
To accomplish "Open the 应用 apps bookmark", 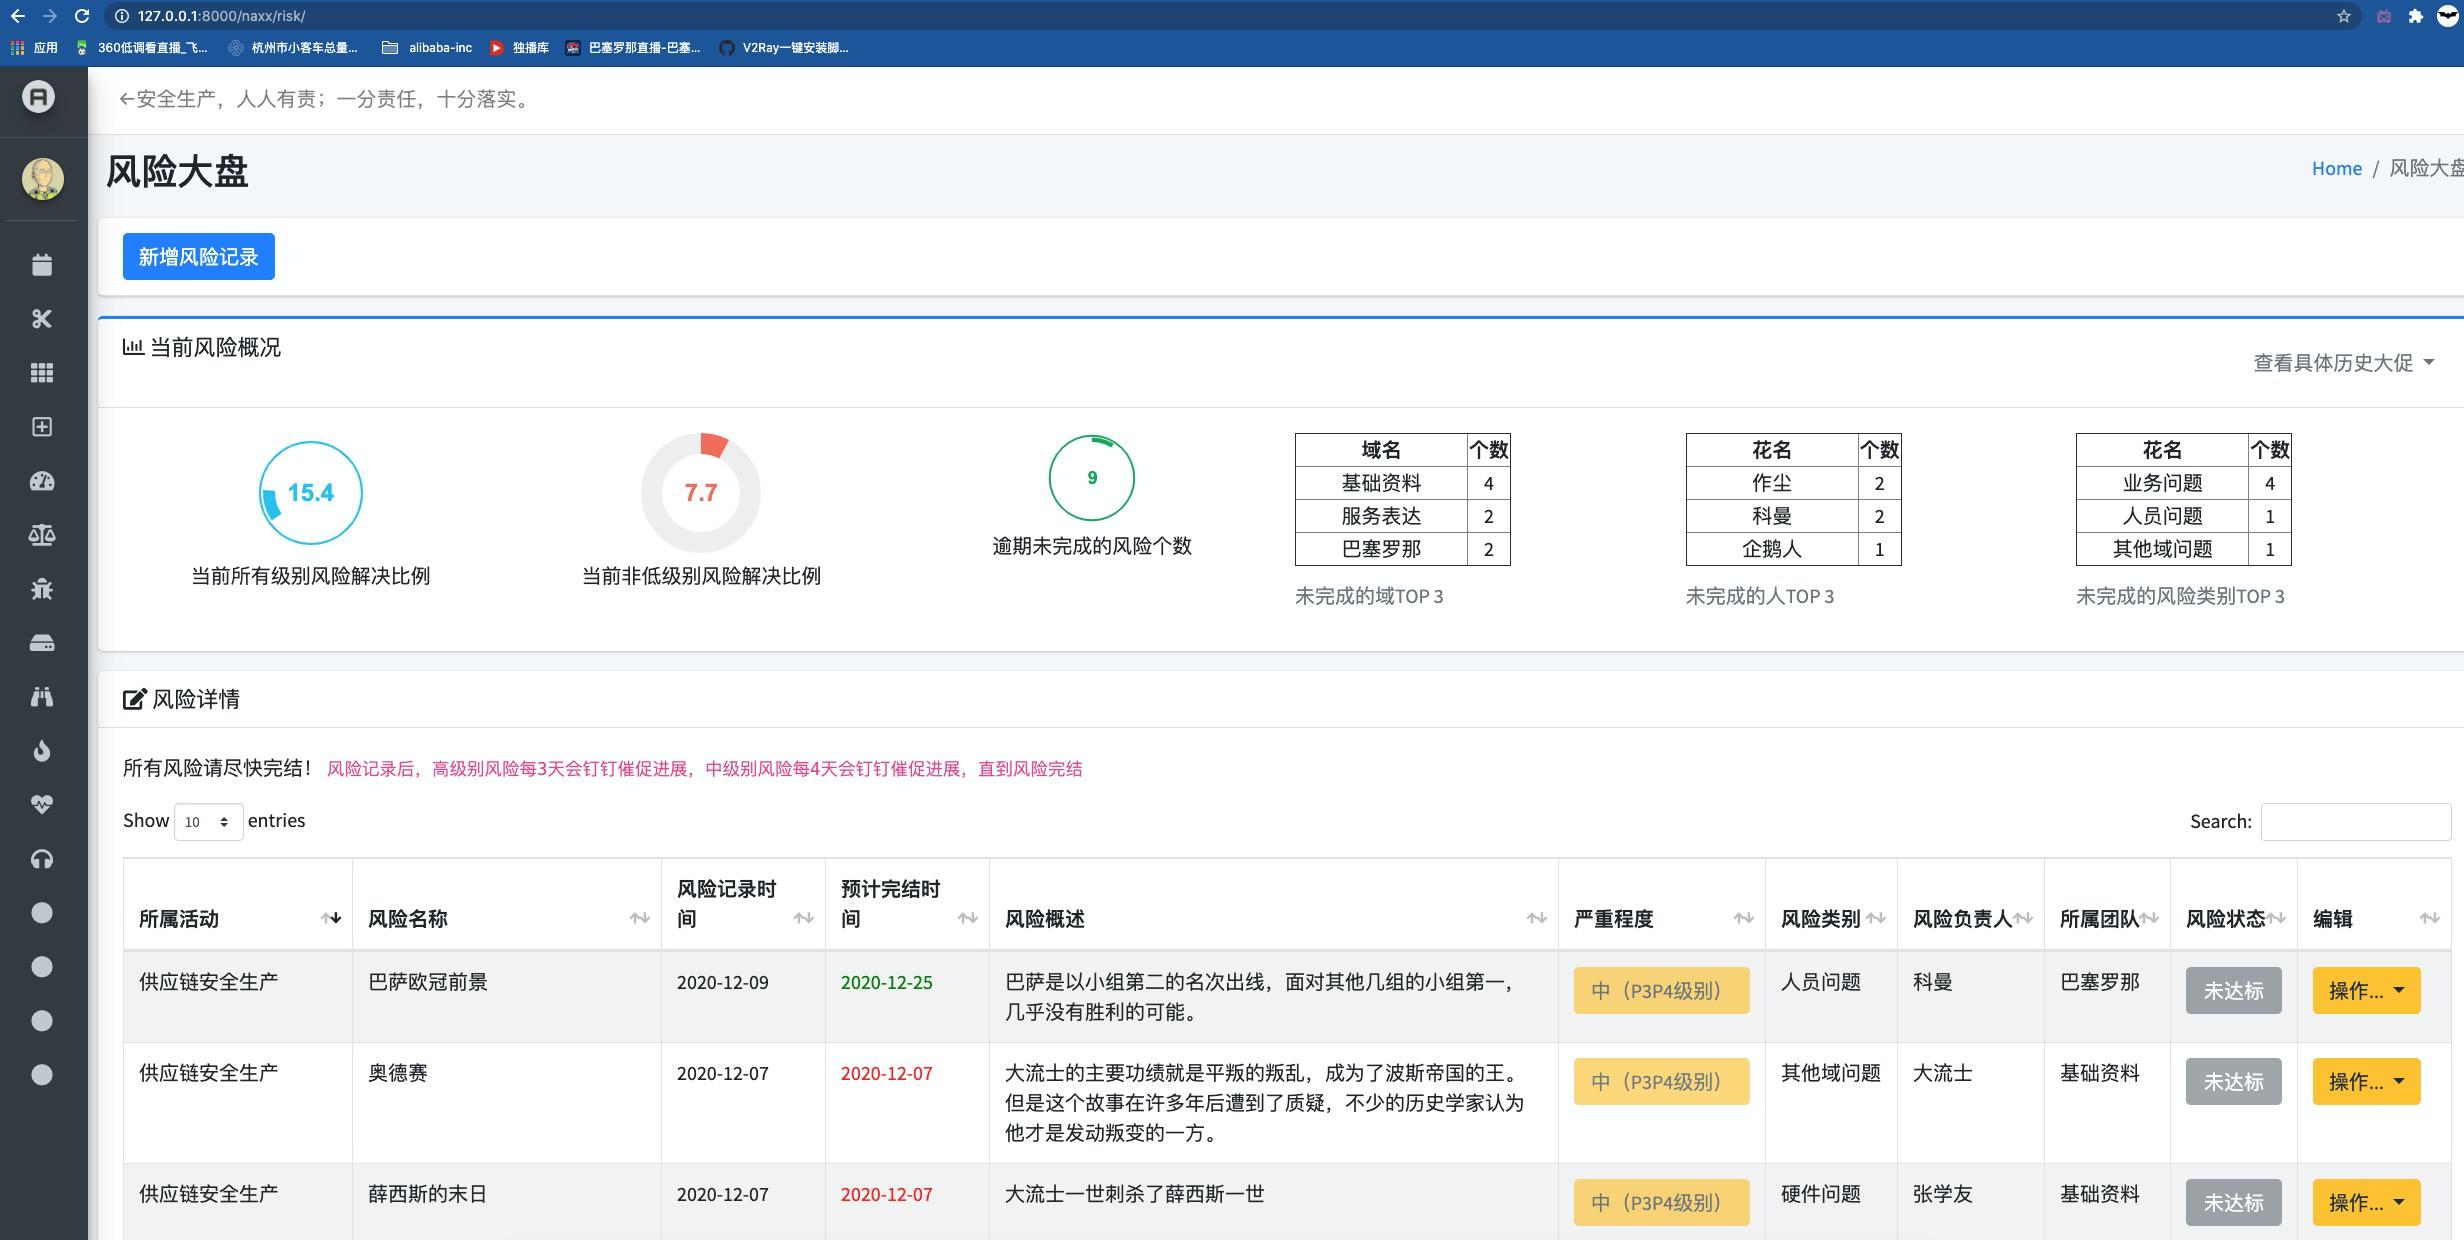I will [34, 47].
